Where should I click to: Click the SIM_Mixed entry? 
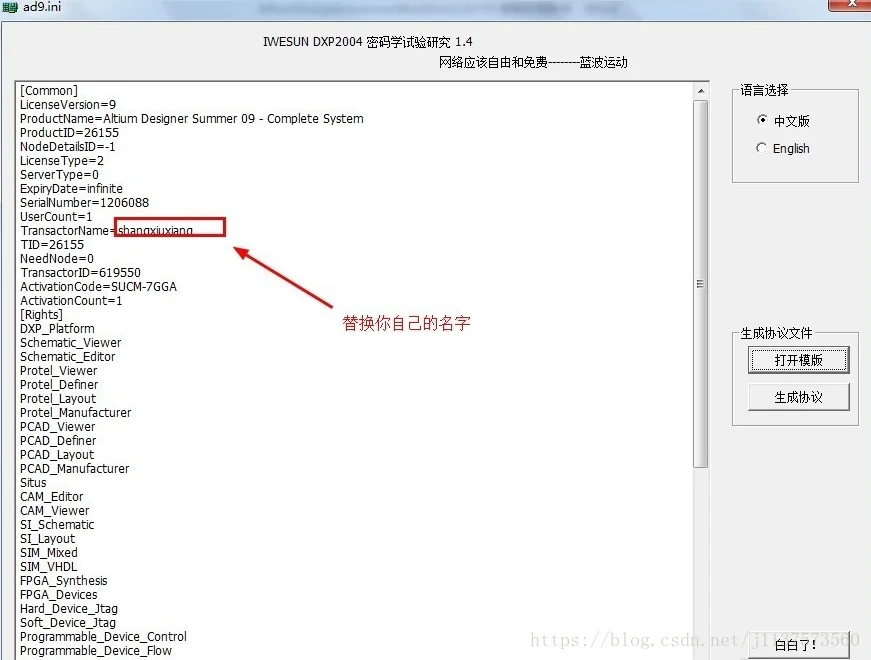point(49,553)
